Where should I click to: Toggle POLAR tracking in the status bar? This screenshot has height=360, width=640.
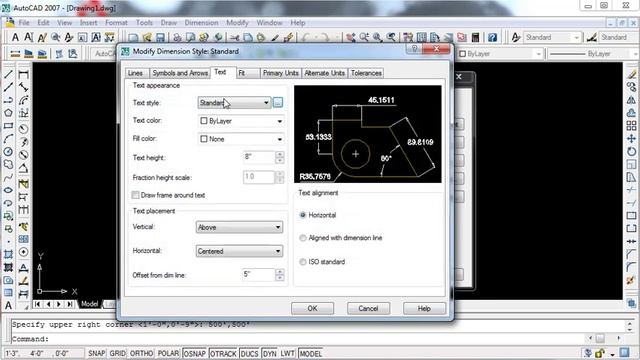coord(168,353)
